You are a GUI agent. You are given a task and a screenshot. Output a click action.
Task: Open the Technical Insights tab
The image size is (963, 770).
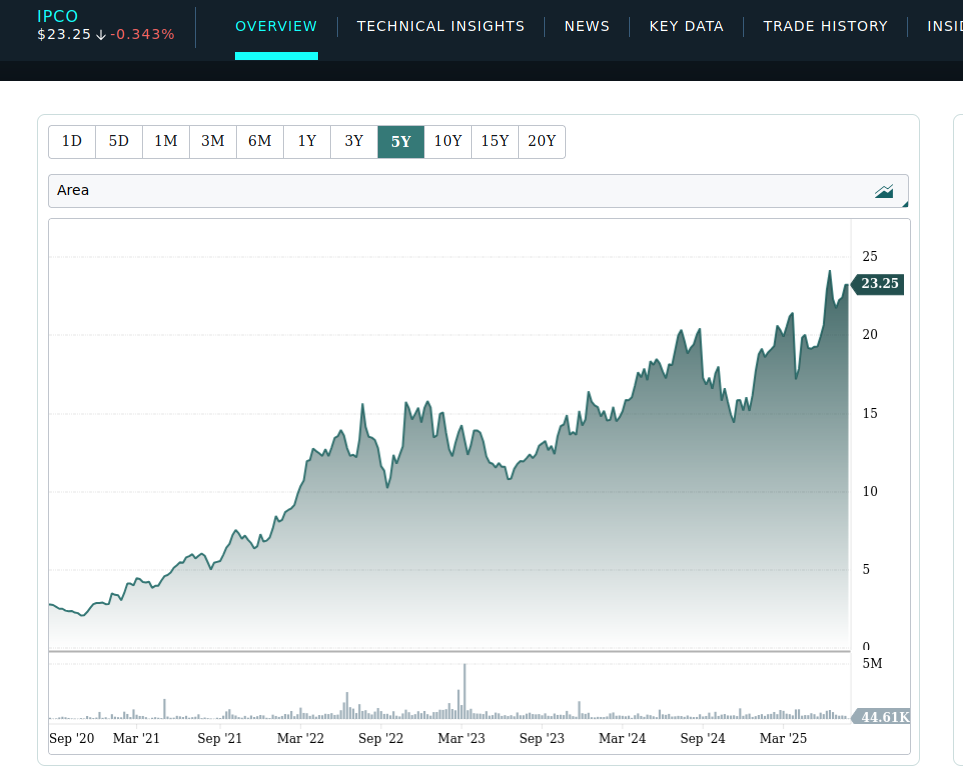point(440,27)
